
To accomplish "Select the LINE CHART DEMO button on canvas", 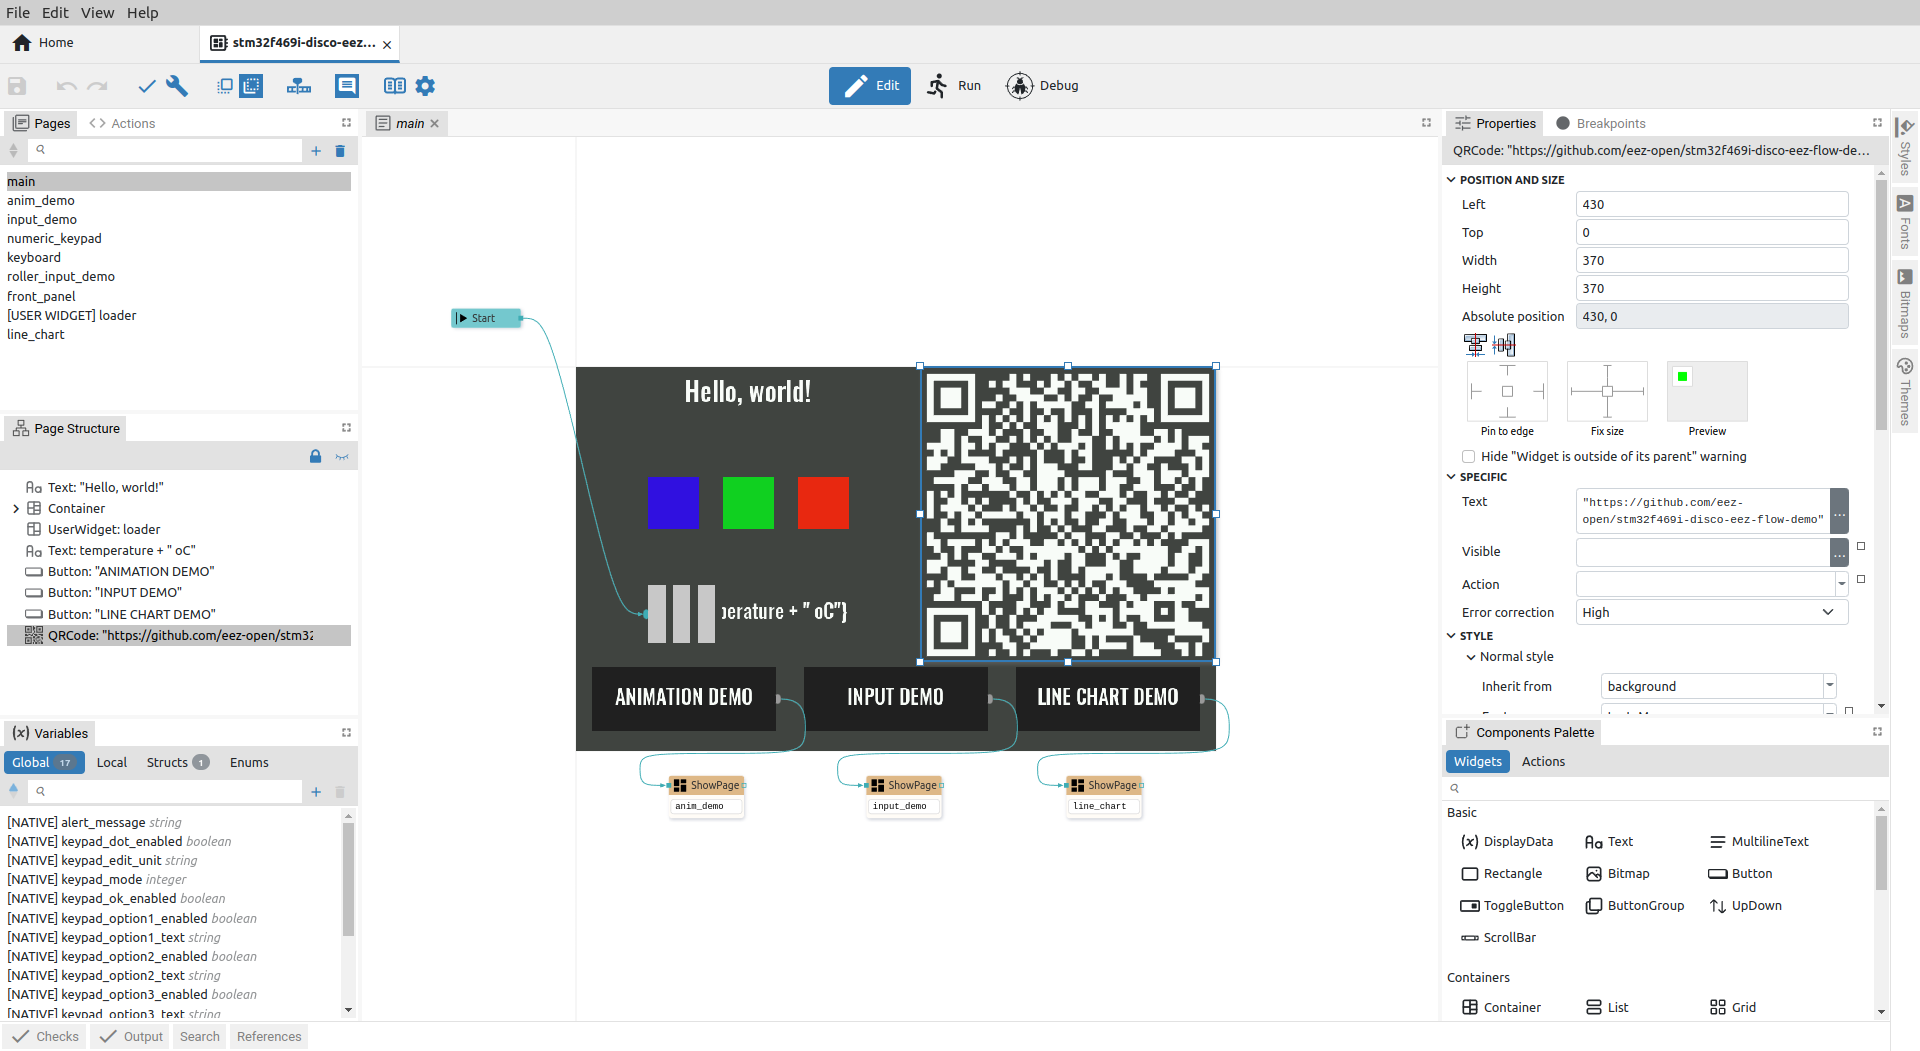I will (x=1108, y=698).
